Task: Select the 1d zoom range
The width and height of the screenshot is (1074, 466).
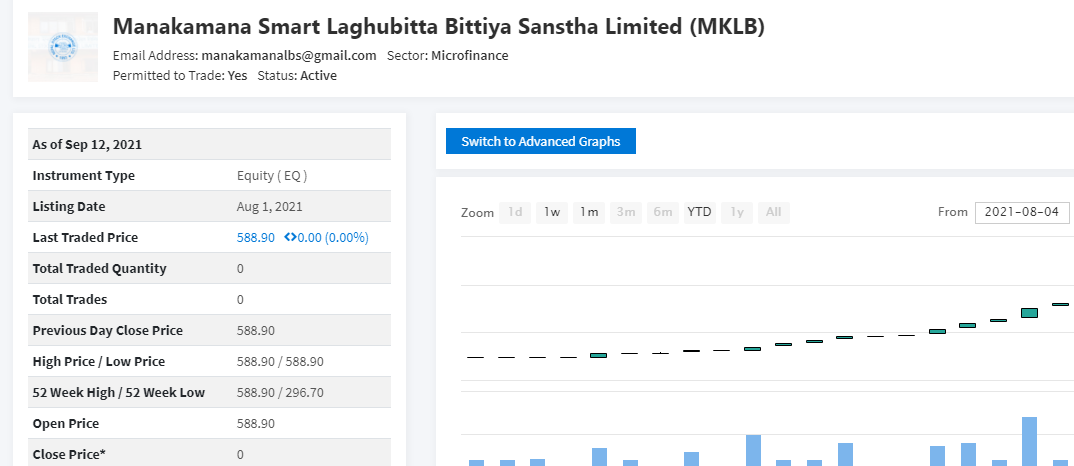Action: 515,212
